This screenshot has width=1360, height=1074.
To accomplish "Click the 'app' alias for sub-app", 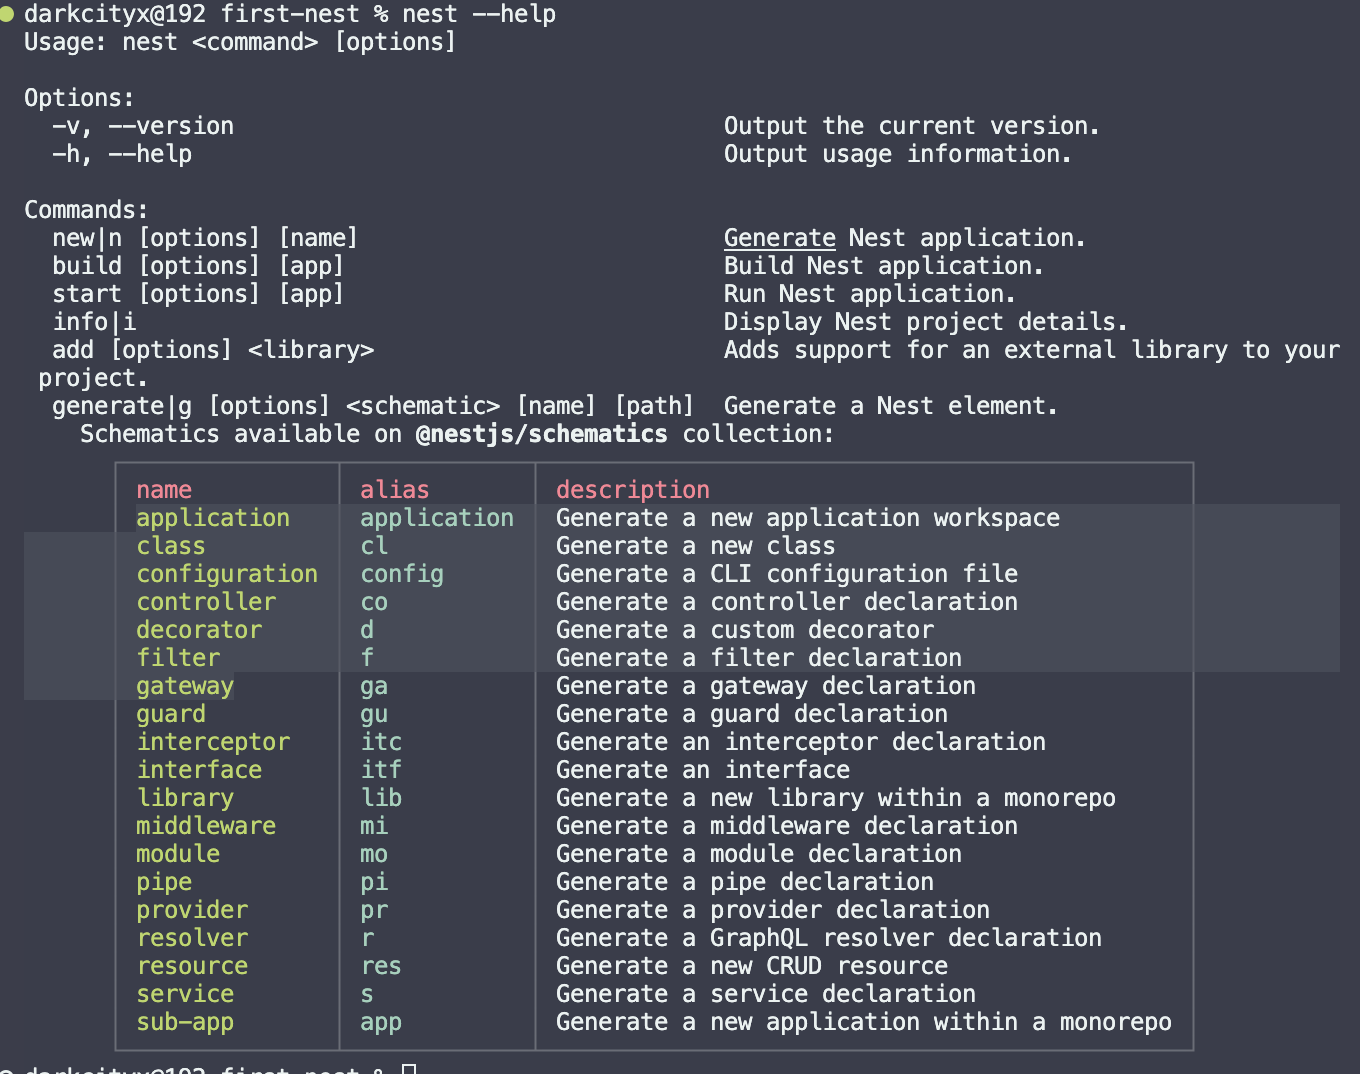I will point(381,1022).
